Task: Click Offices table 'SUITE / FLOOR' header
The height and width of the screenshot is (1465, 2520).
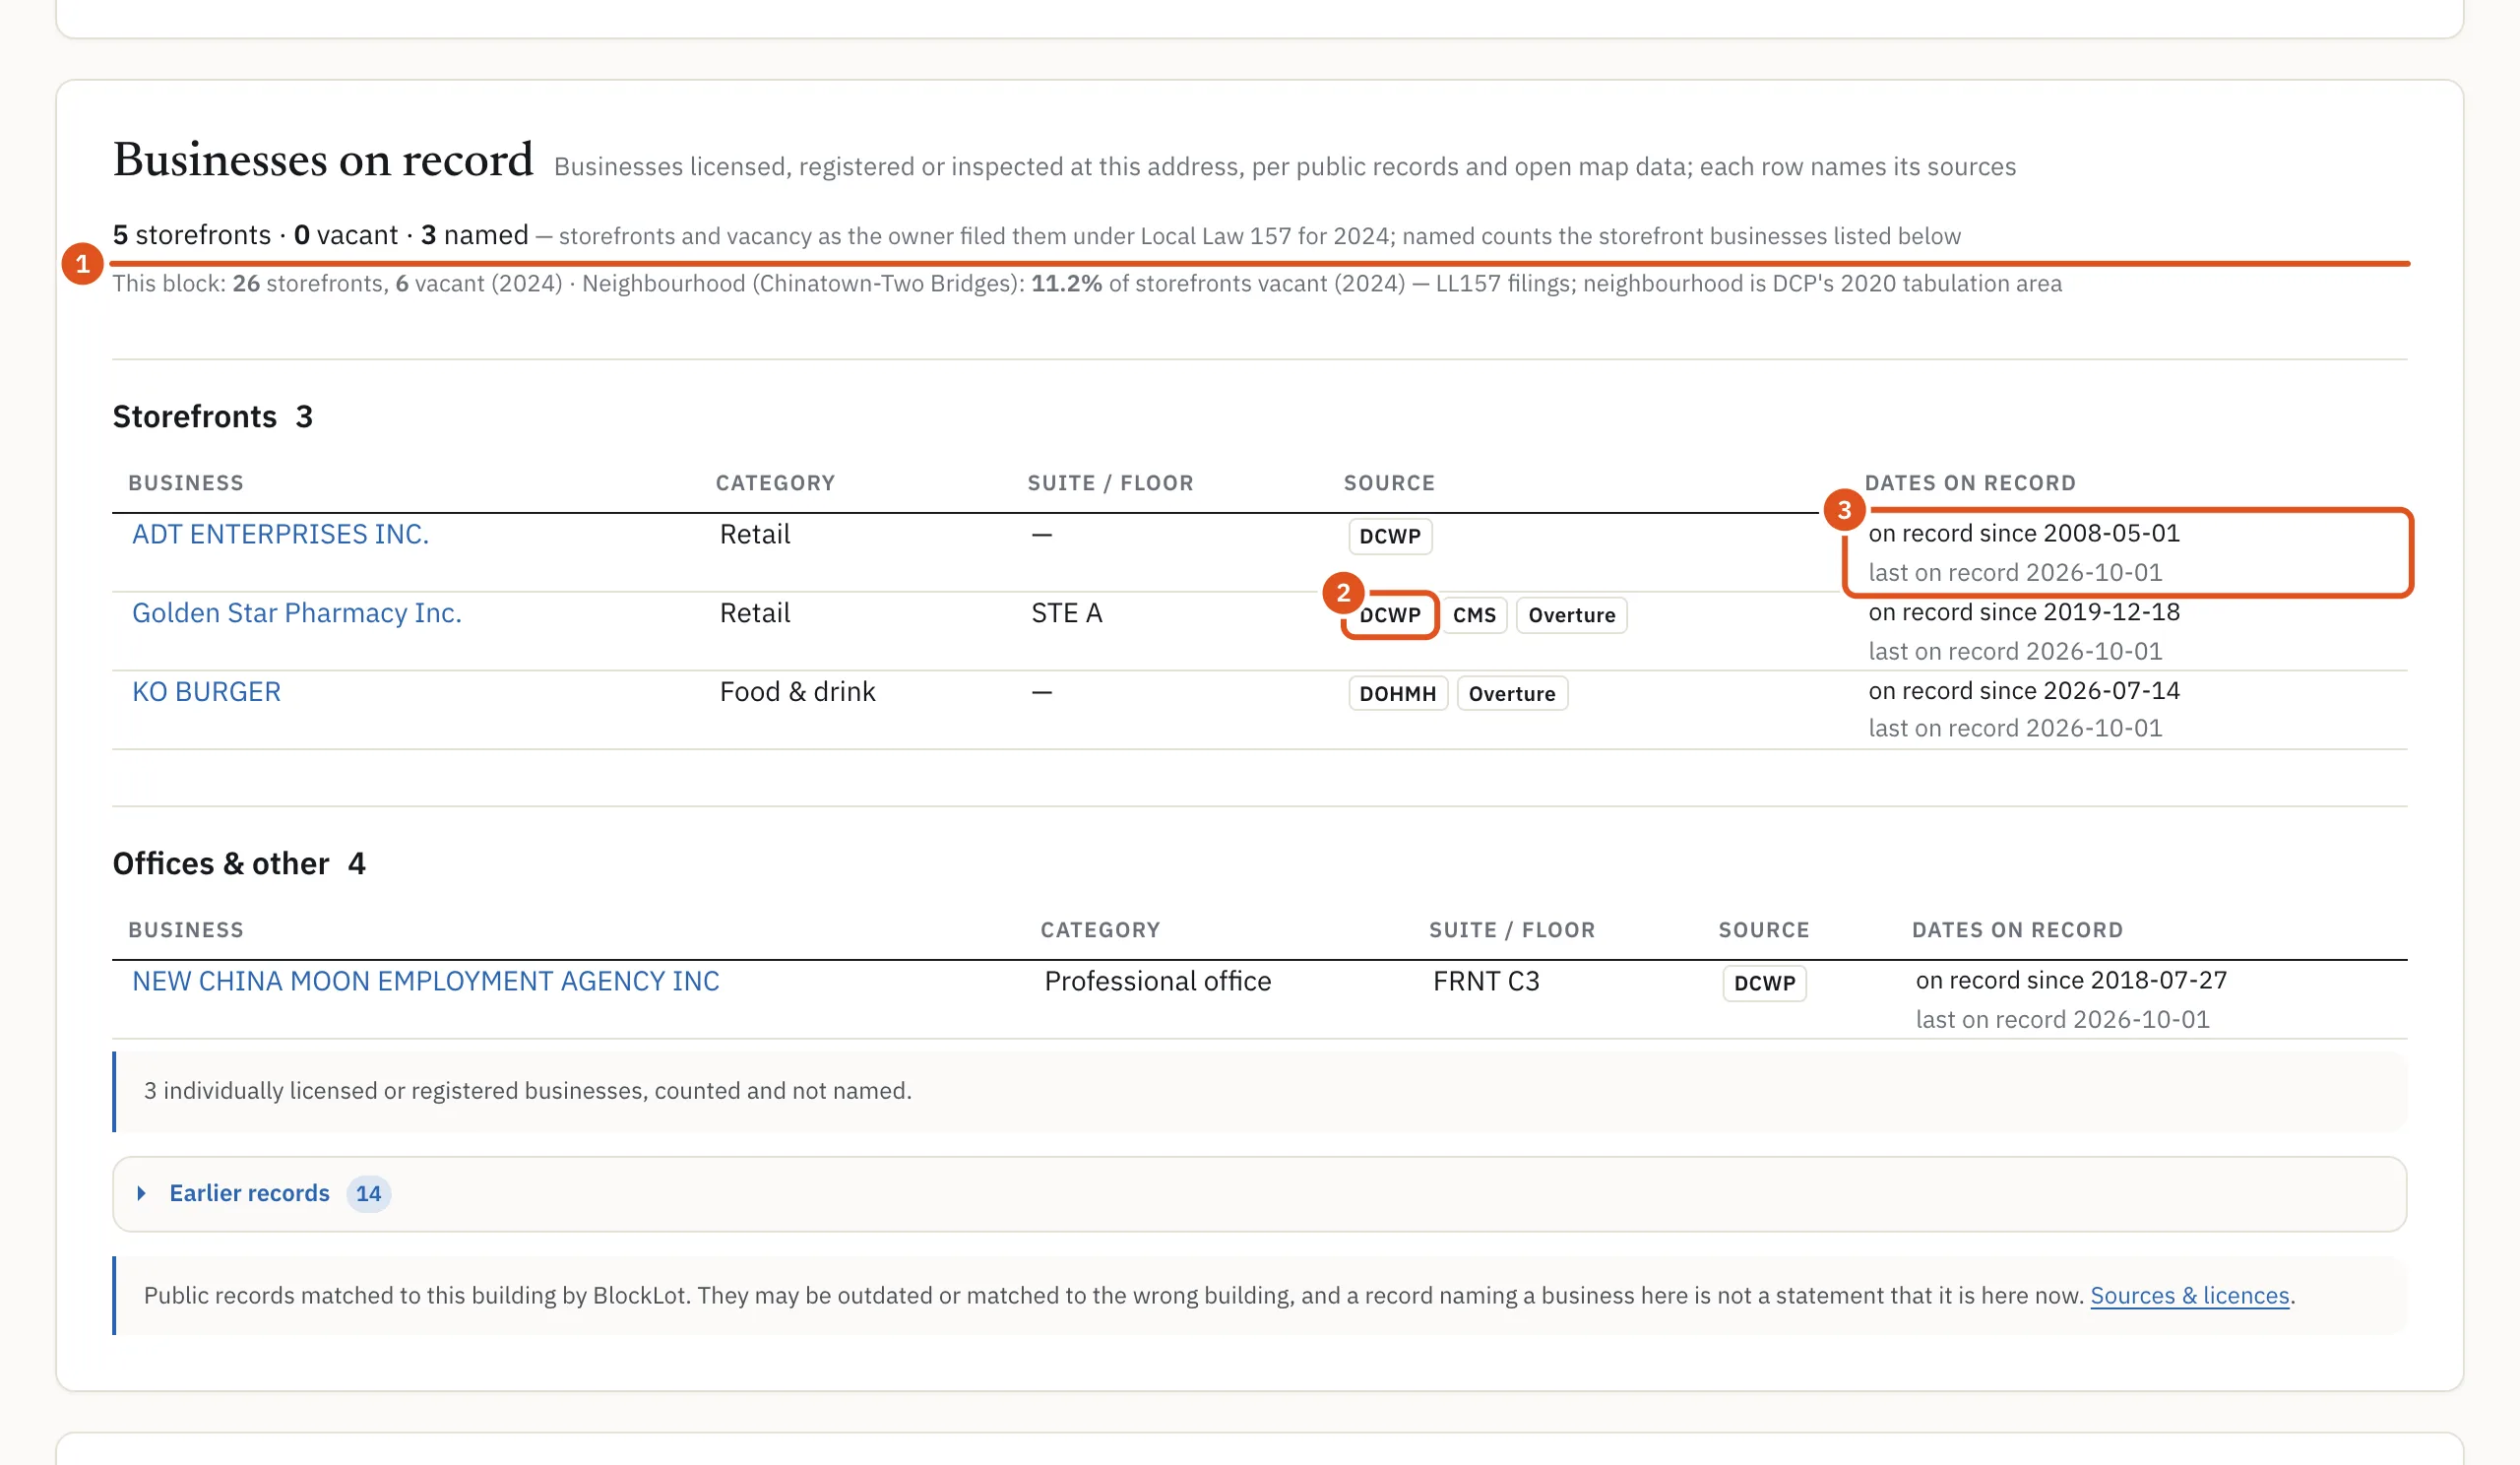Action: [1512, 930]
